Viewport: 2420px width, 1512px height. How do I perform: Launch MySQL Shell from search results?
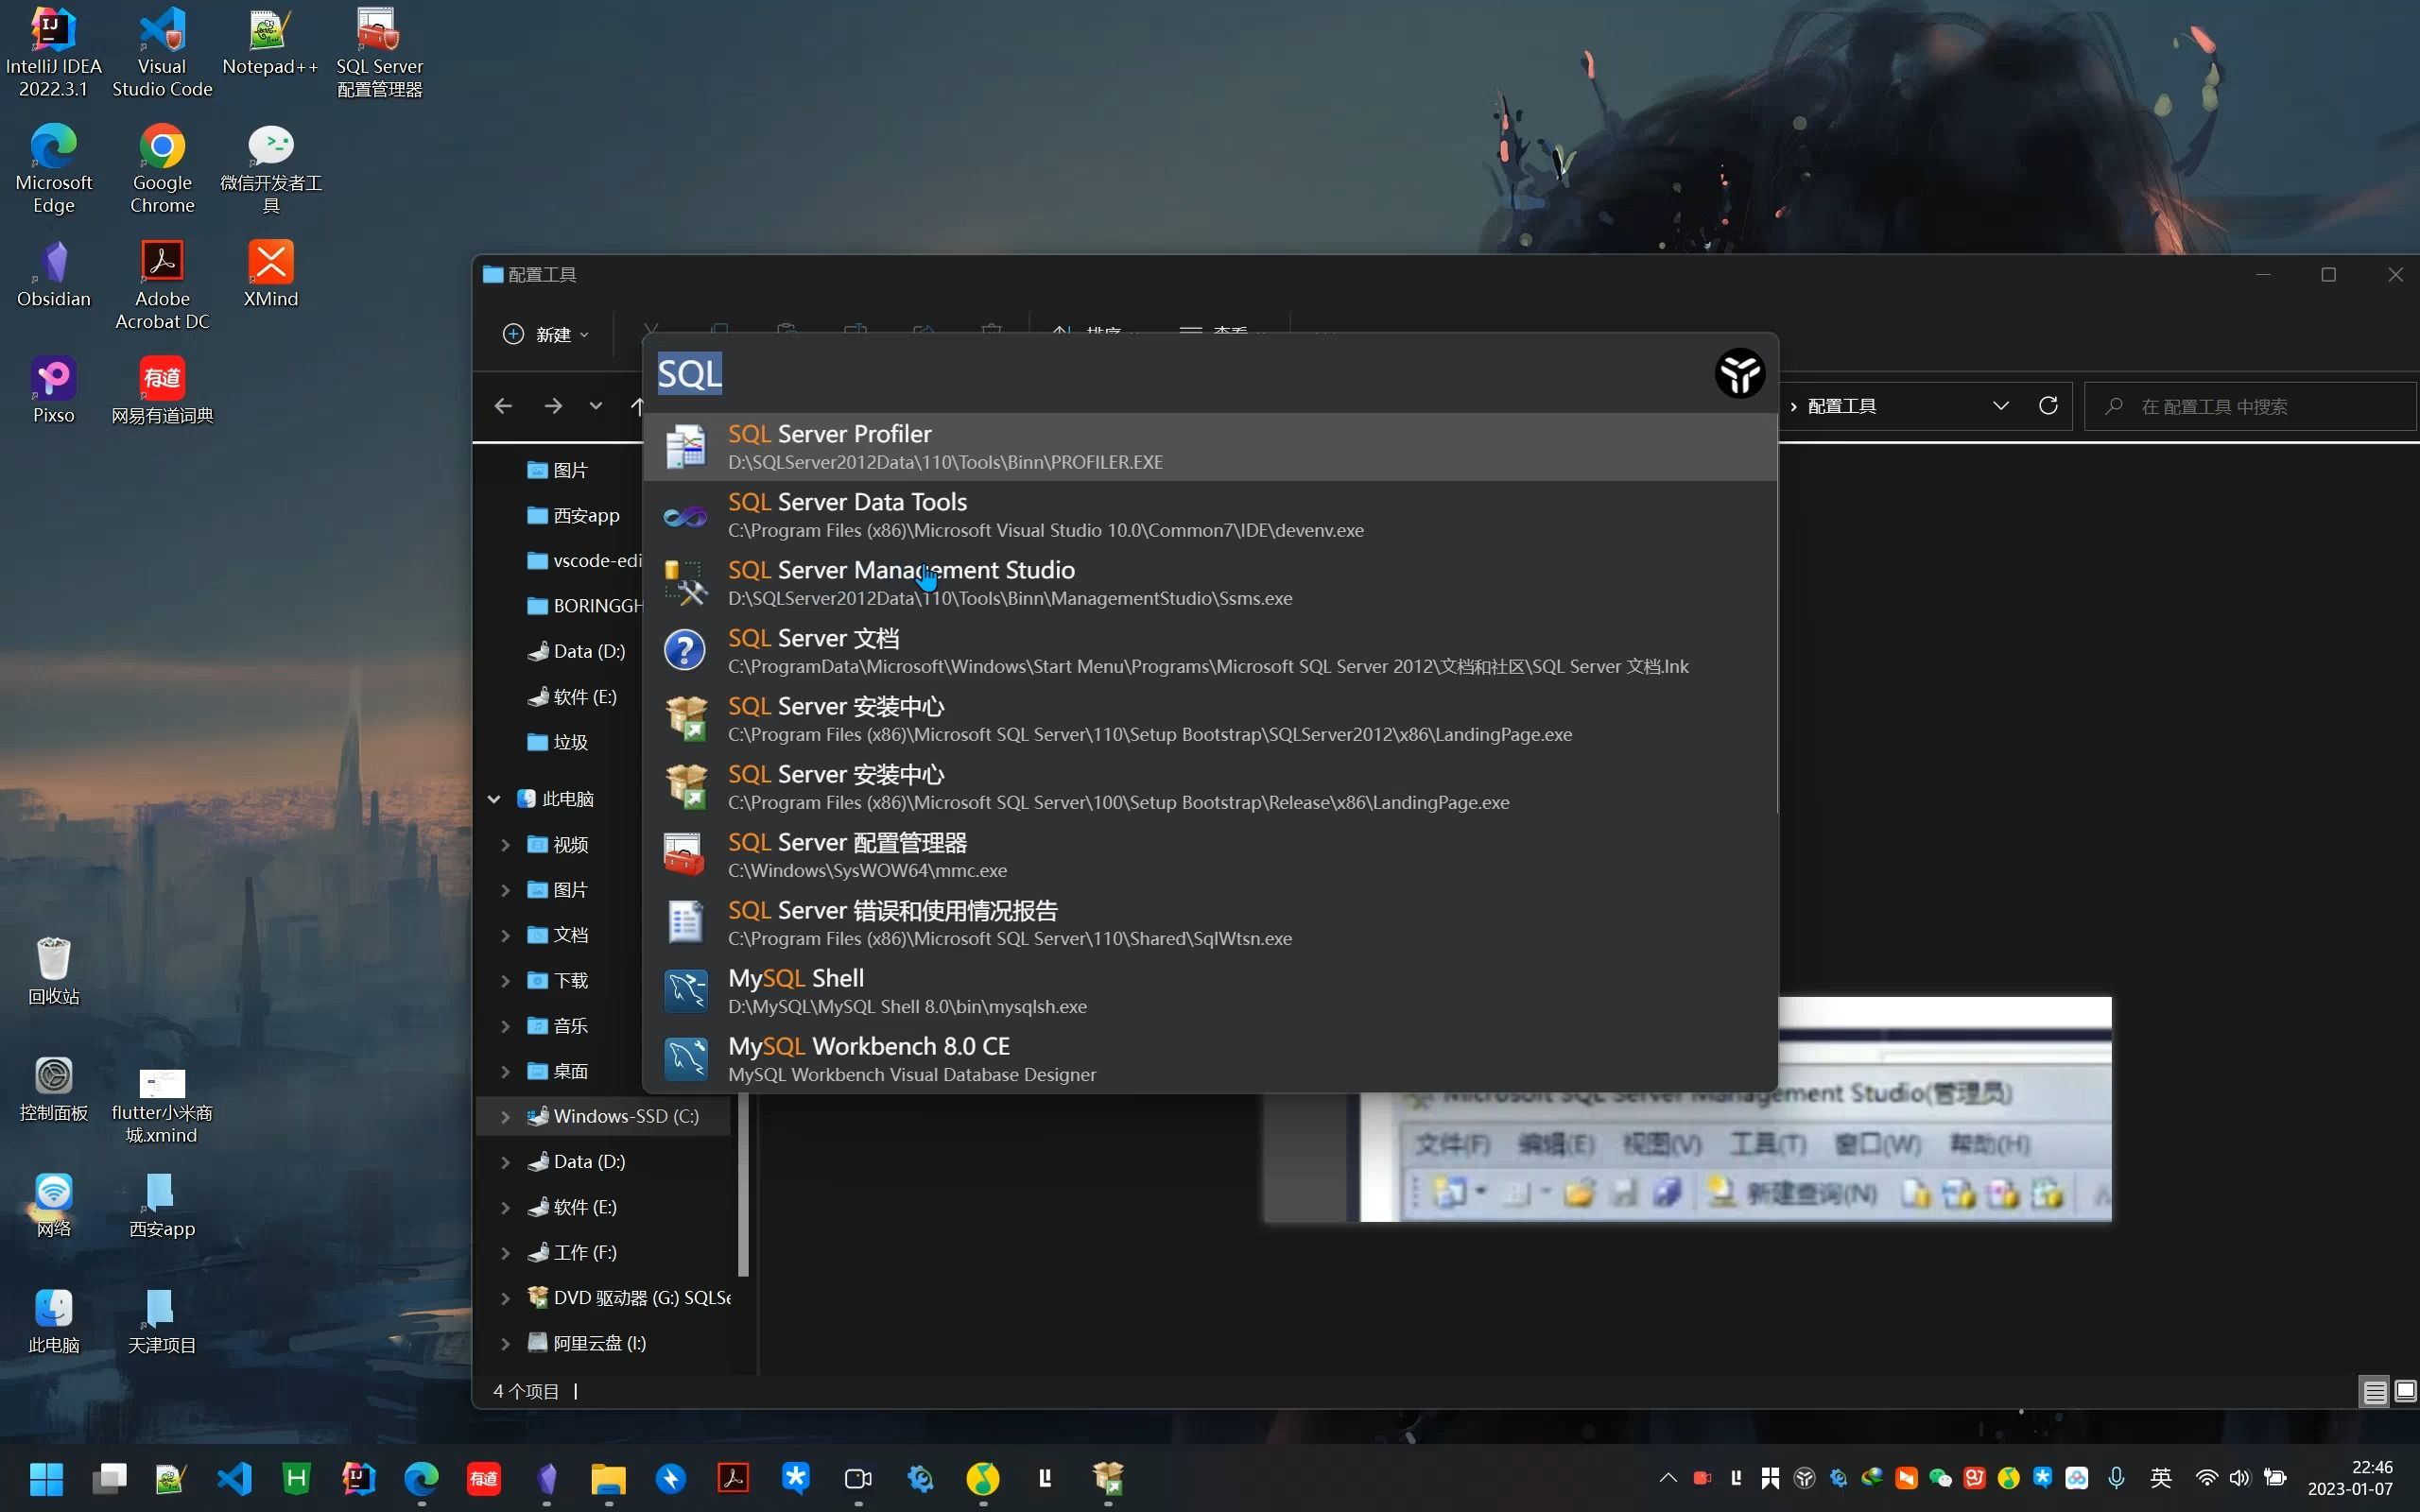click(1210, 991)
